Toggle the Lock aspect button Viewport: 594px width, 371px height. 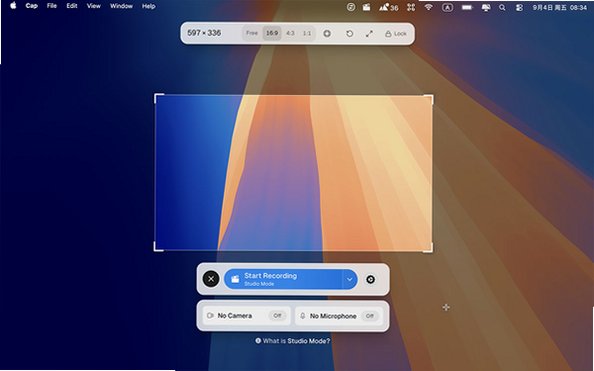396,34
